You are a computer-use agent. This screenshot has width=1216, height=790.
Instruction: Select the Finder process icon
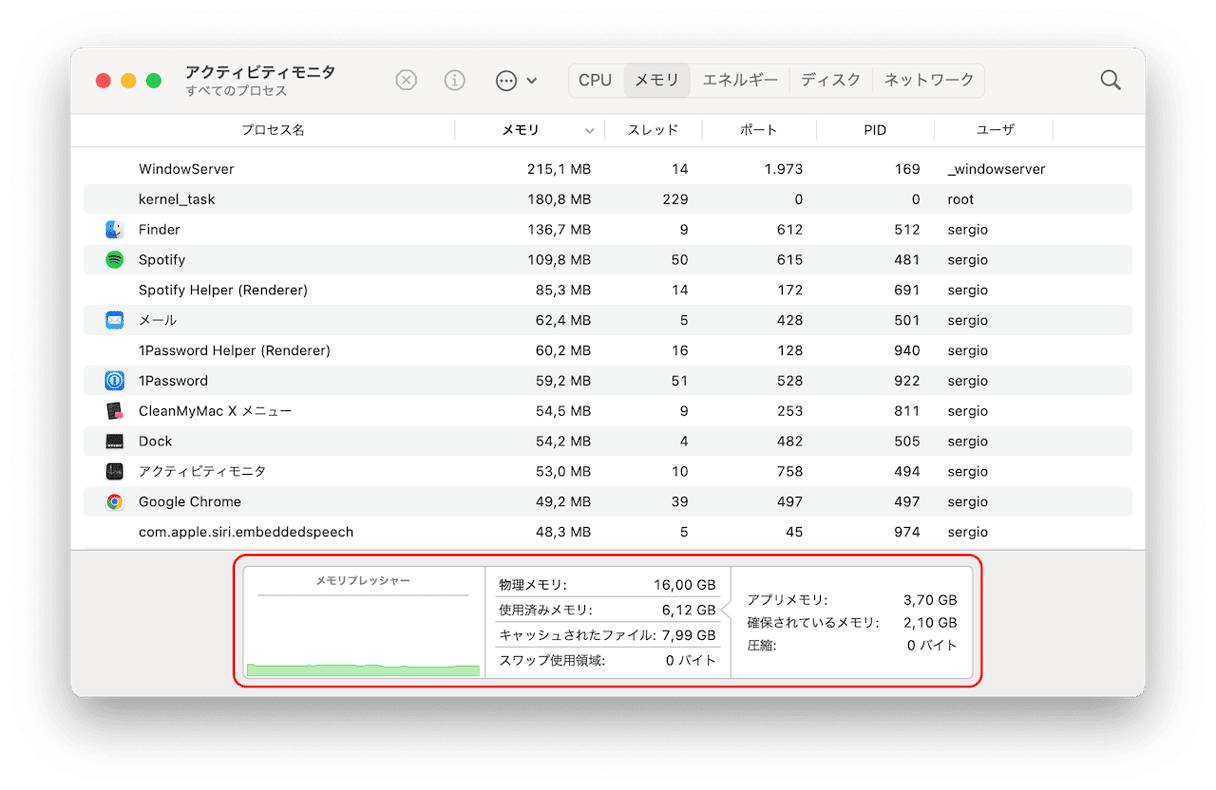115,230
